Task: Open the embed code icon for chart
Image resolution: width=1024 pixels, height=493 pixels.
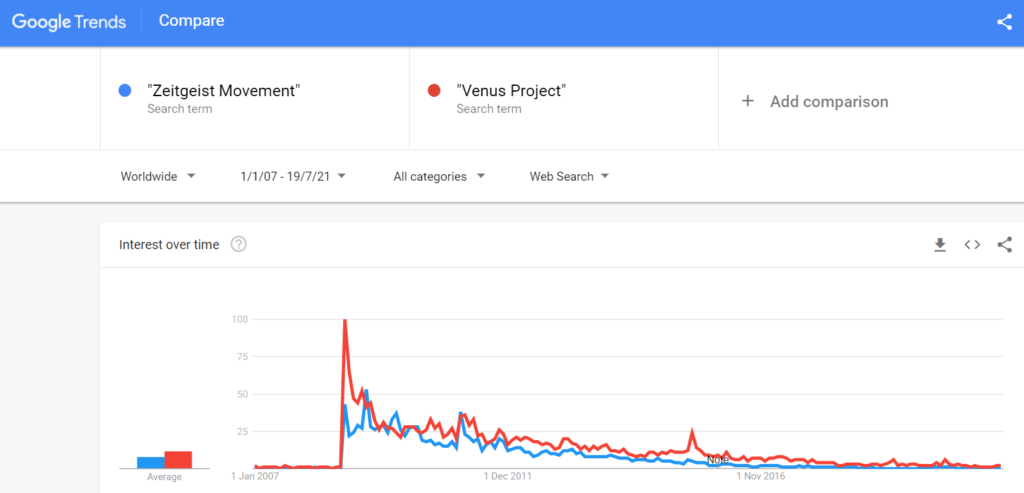Action: pos(972,245)
